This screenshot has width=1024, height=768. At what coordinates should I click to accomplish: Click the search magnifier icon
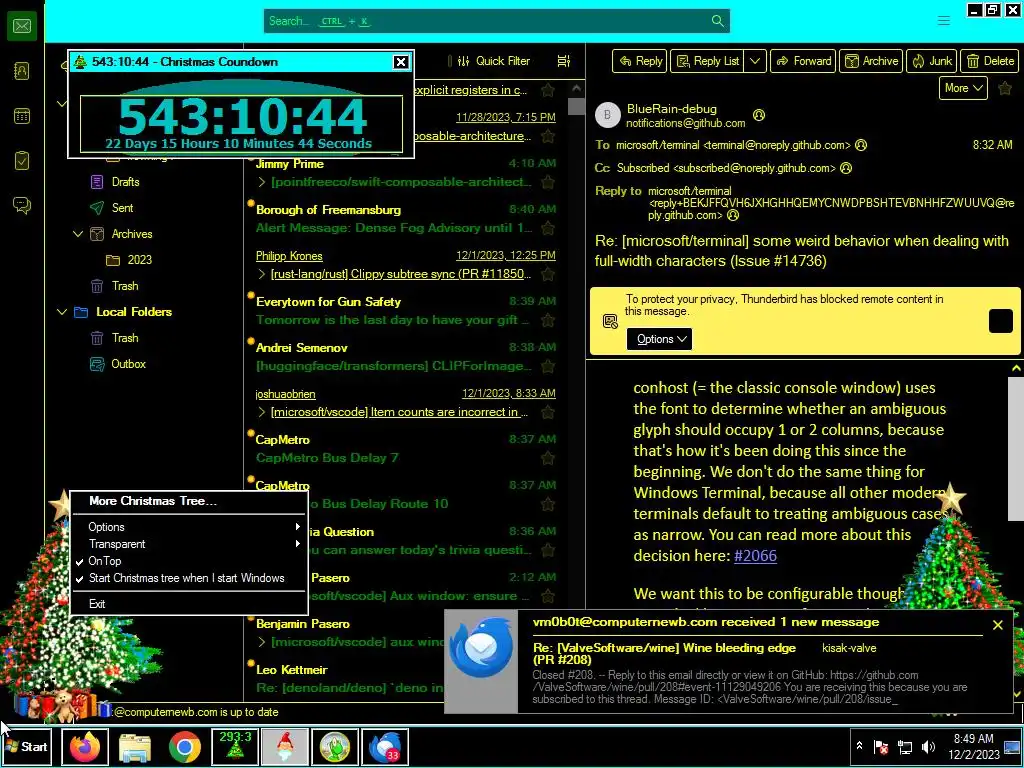point(718,21)
